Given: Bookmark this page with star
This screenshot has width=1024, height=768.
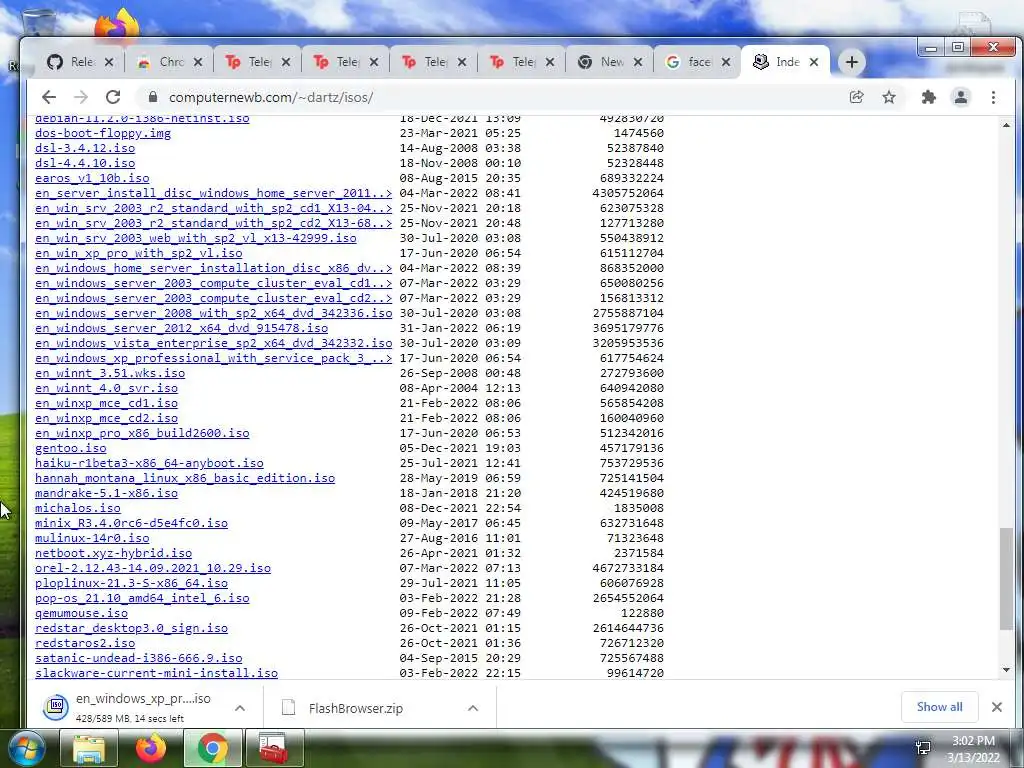Looking at the screenshot, I should point(889,97).
